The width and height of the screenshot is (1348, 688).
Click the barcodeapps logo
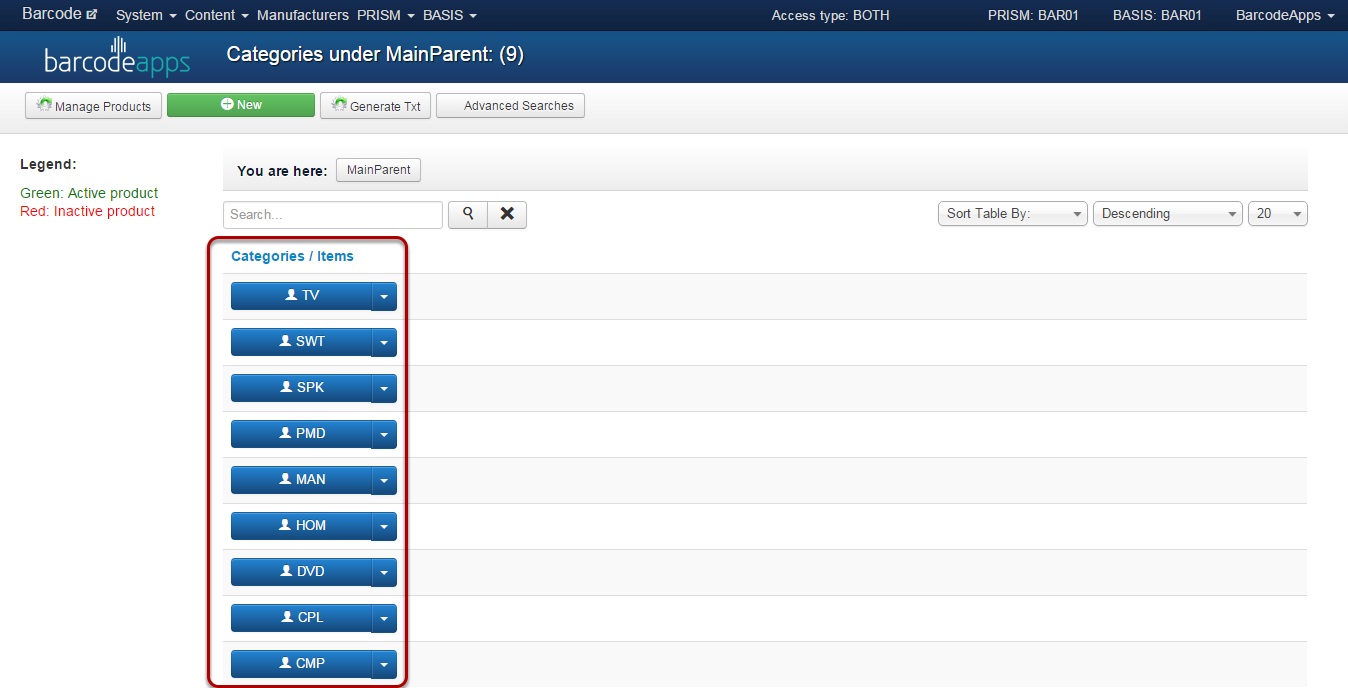116,58
